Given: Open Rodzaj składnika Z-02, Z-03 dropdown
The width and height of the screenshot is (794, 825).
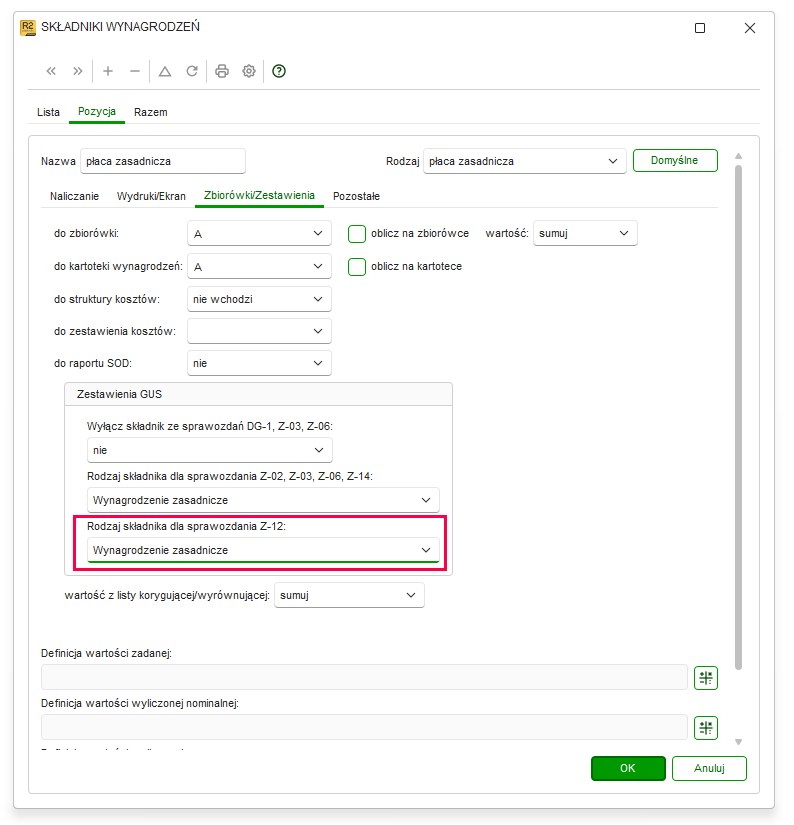Looking at the screenshot, I should tap(263, 500).
